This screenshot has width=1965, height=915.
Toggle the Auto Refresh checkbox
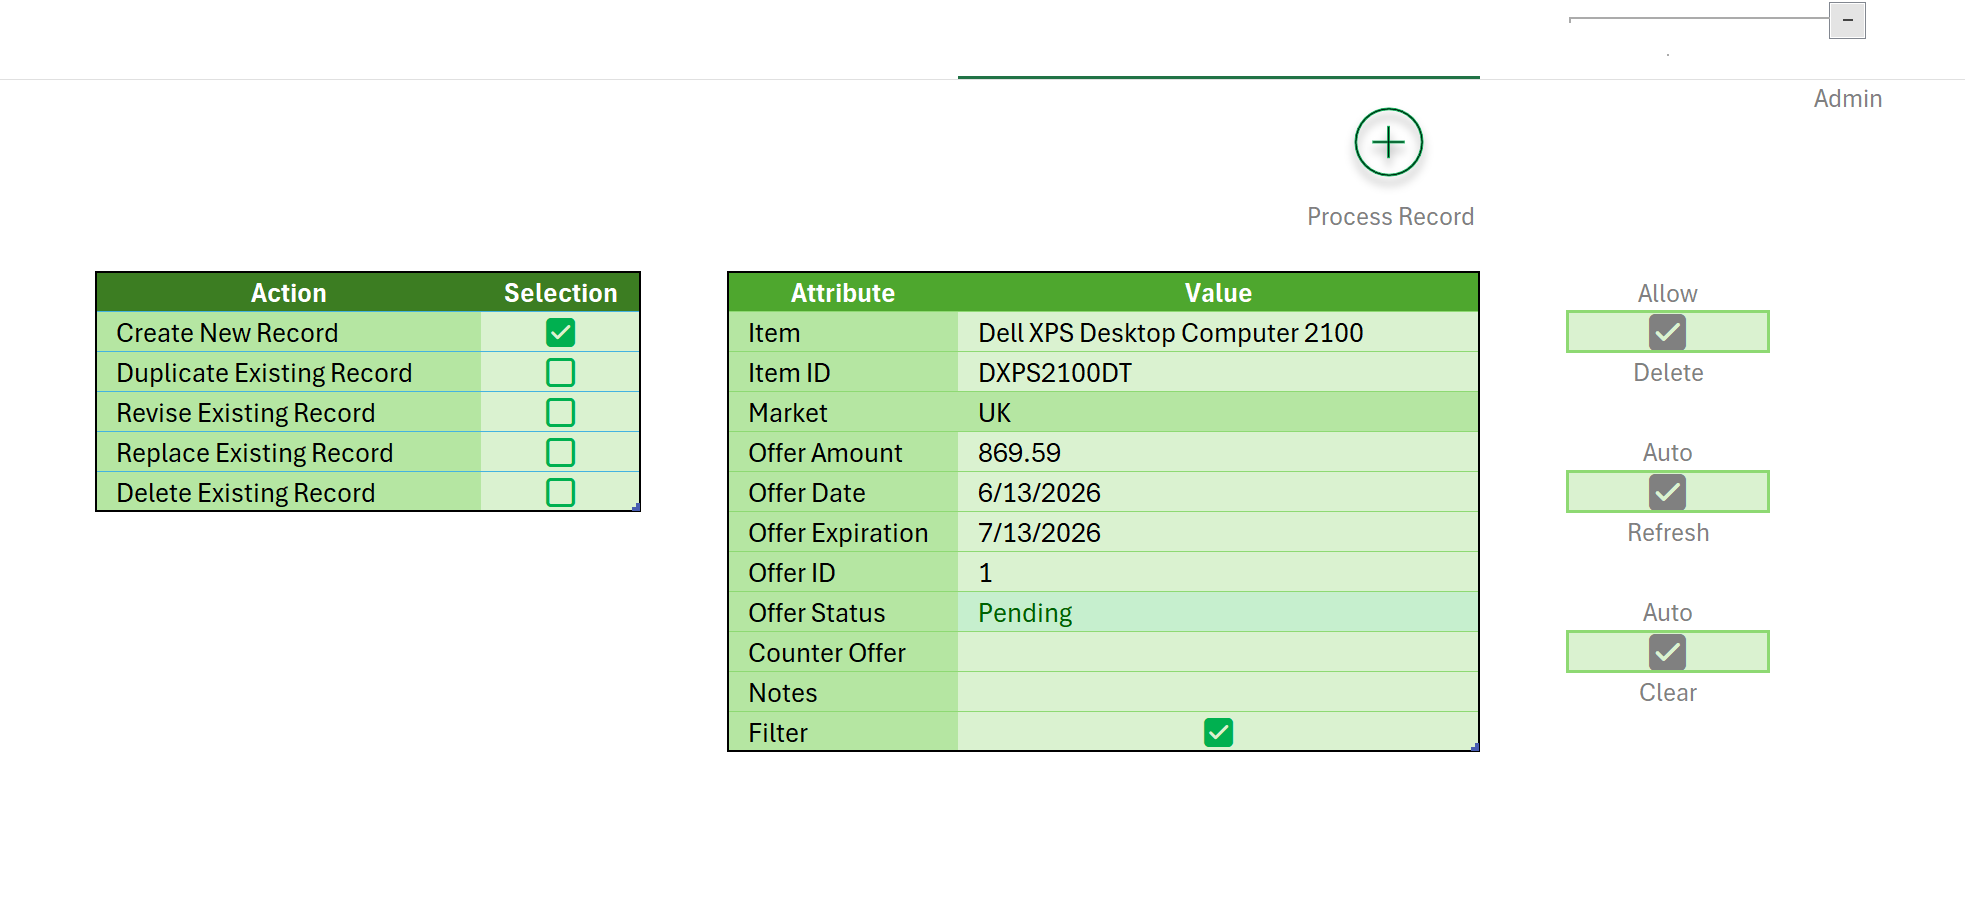point(1667,492)
